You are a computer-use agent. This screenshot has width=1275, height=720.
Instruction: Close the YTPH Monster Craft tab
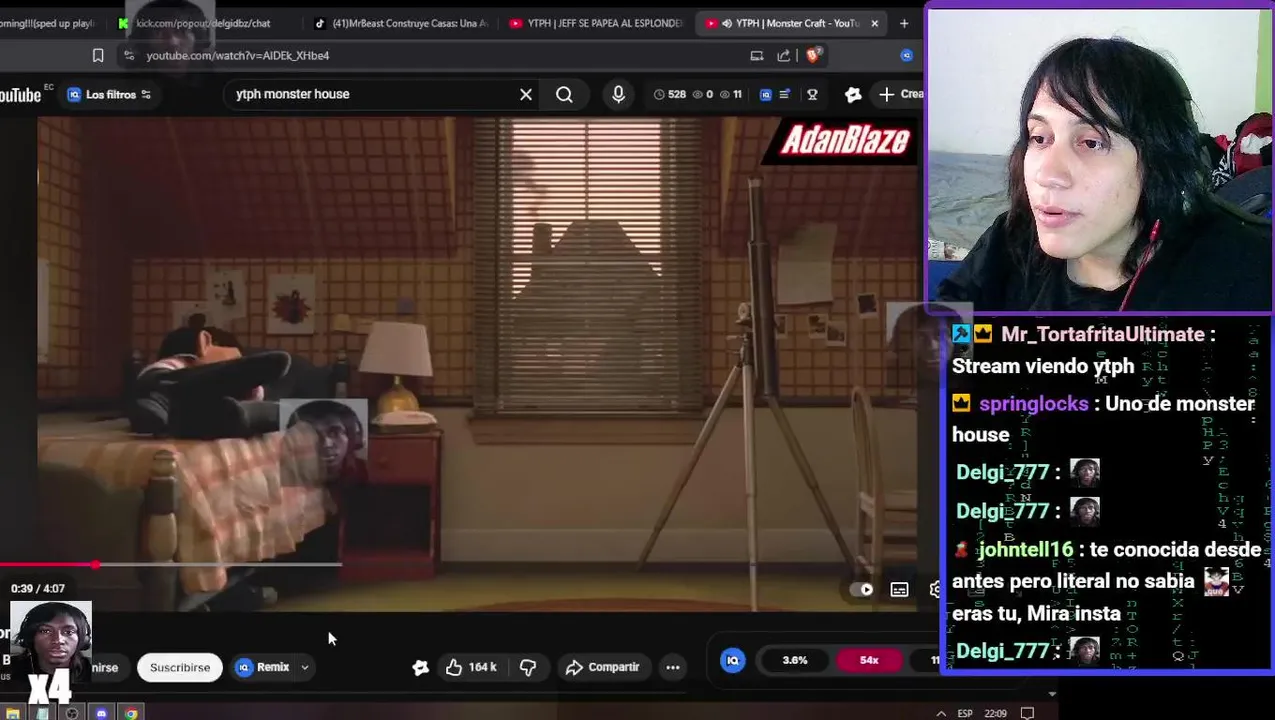pyautogui.click(x=875, y=23)
